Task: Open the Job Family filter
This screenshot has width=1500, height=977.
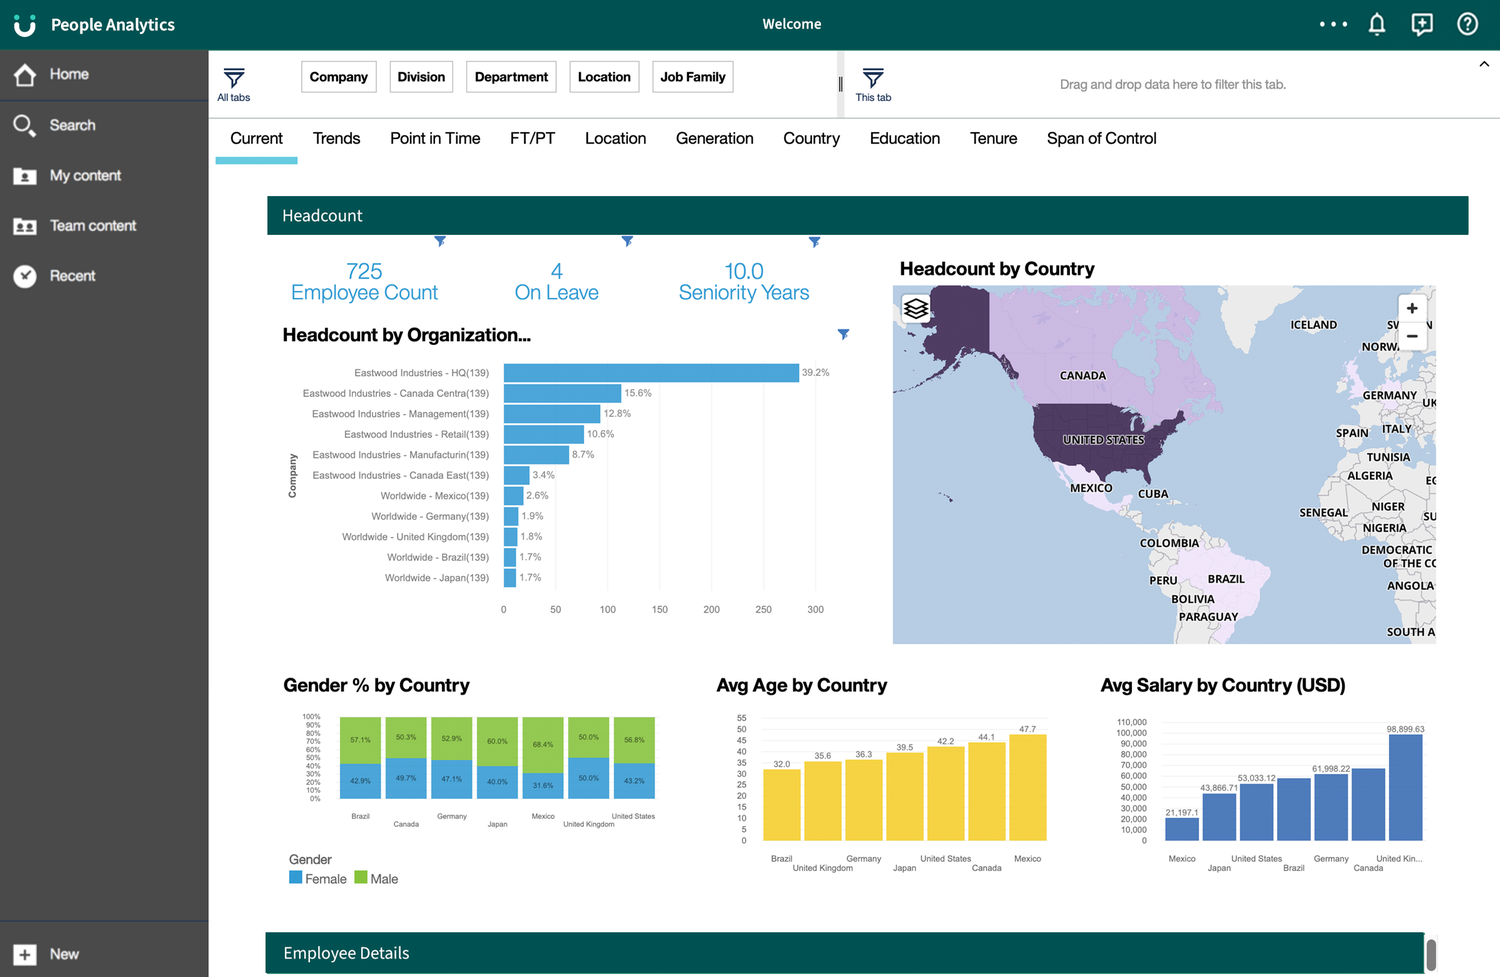Action: point(692,77)
